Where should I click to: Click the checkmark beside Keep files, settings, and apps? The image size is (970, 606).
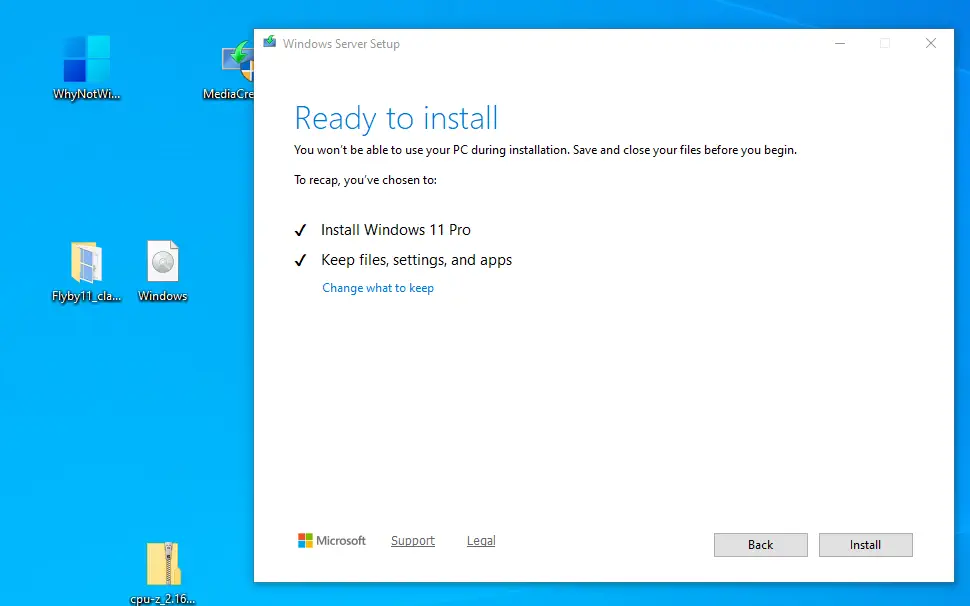pyautogui.click(x=300, y=260)
